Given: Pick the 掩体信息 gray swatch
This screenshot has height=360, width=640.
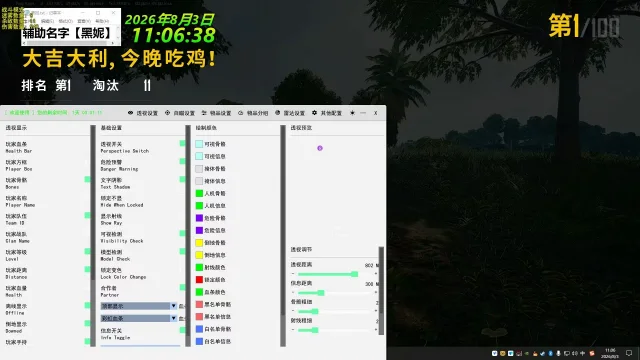Looking at the screenshot, I should 199,181.
